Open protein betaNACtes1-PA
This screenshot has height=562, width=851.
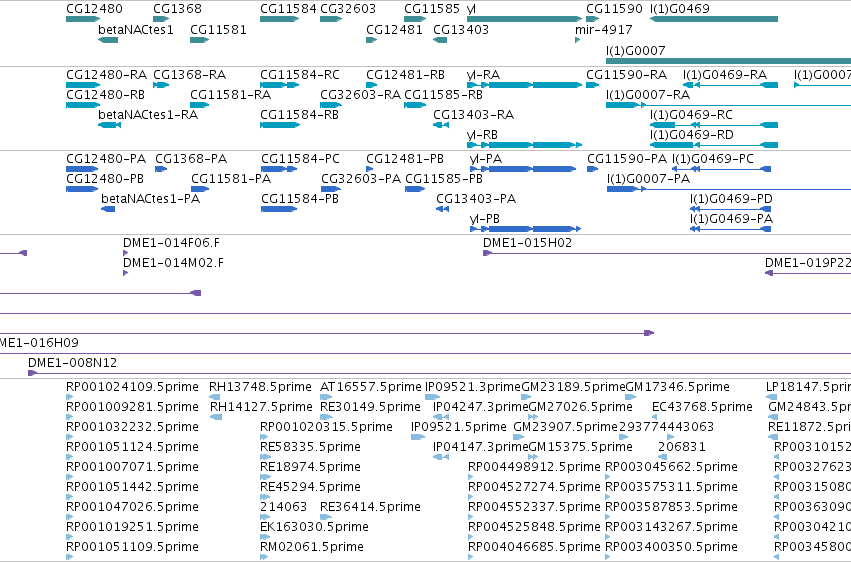click(108, 209)
